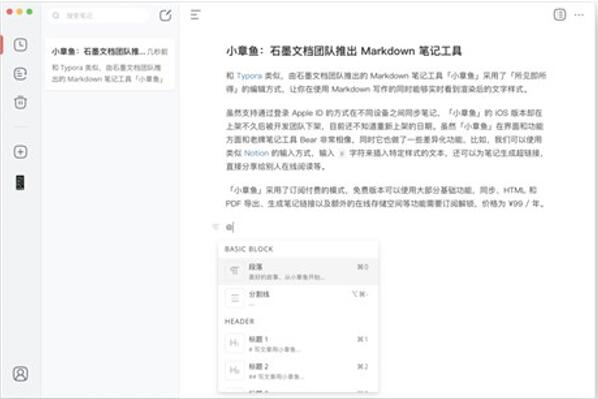598x399 pixels.
Task: Focus the note search field
Action: click(100, 15)
